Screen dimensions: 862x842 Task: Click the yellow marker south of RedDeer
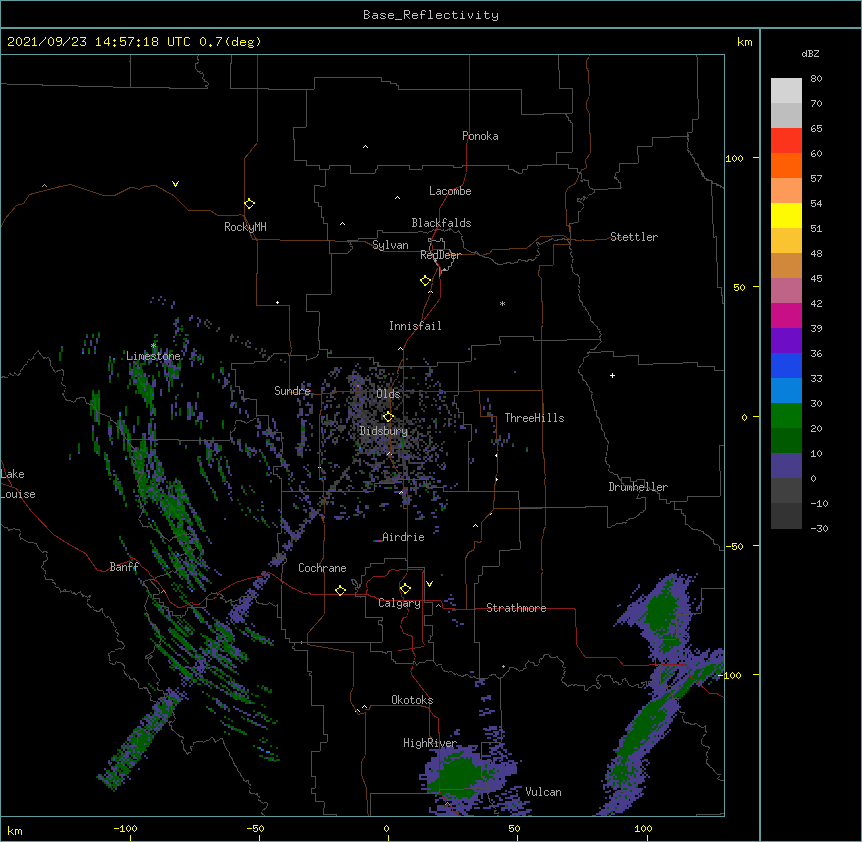tap(425, 280)
